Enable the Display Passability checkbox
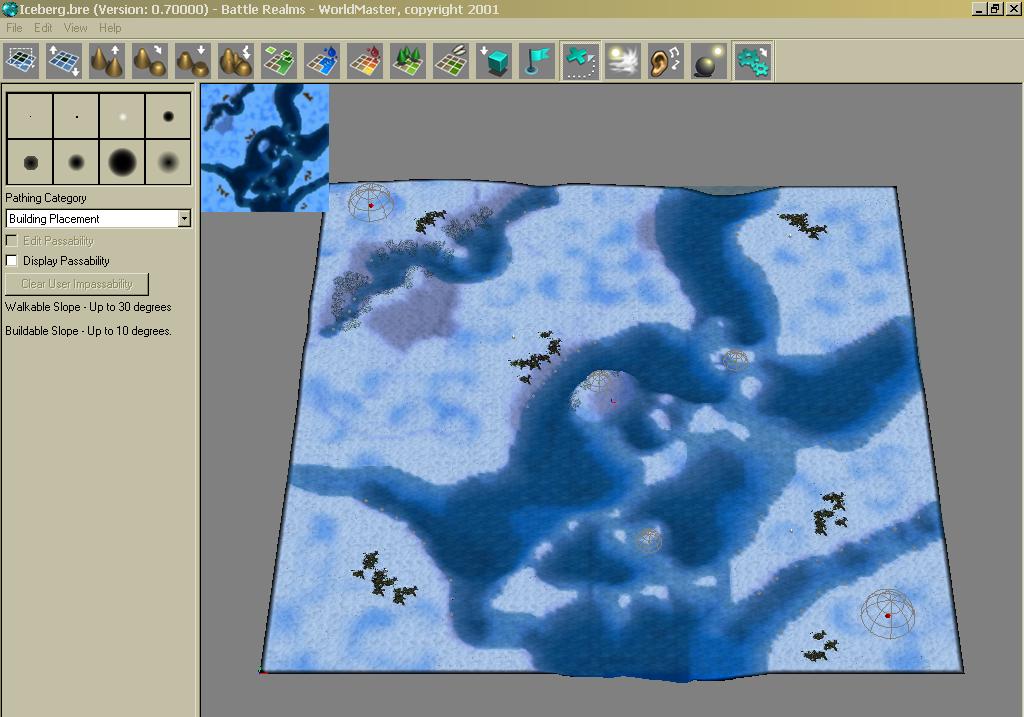This screenshot has height=717, width=1024. tap(11, 261)
